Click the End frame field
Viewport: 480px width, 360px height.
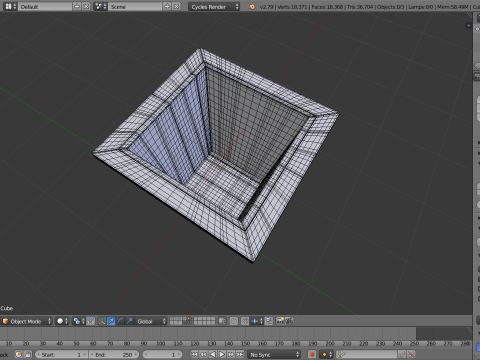(114, 354)
